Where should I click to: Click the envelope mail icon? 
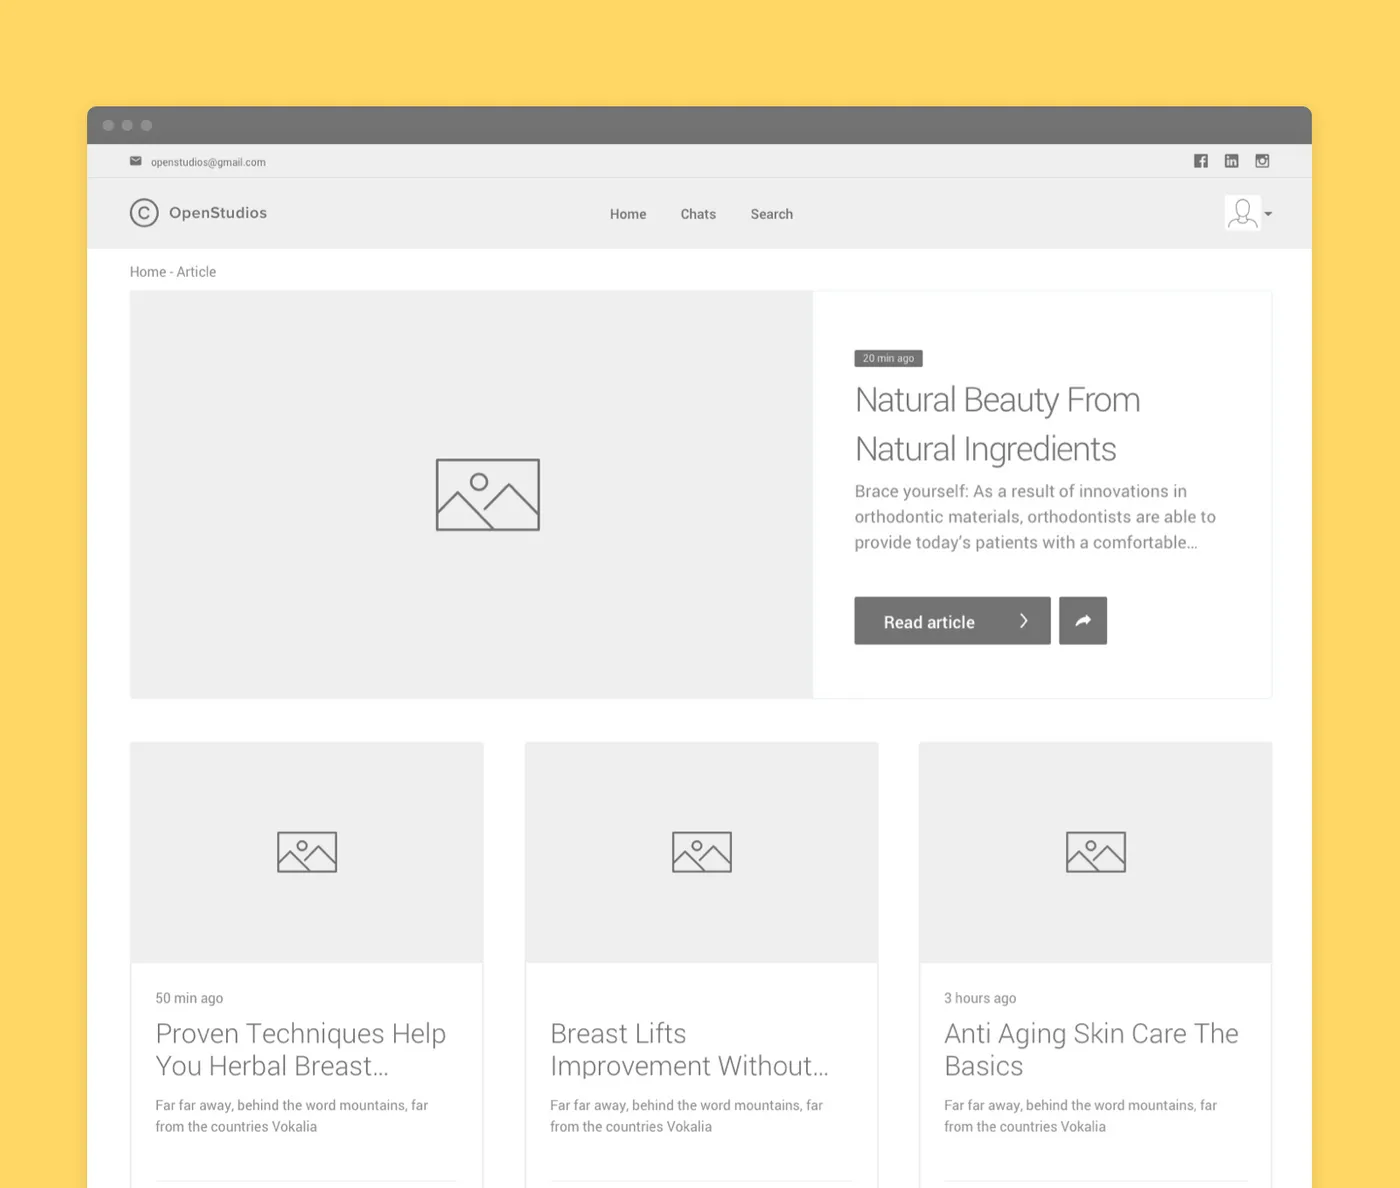coord(136,161)
